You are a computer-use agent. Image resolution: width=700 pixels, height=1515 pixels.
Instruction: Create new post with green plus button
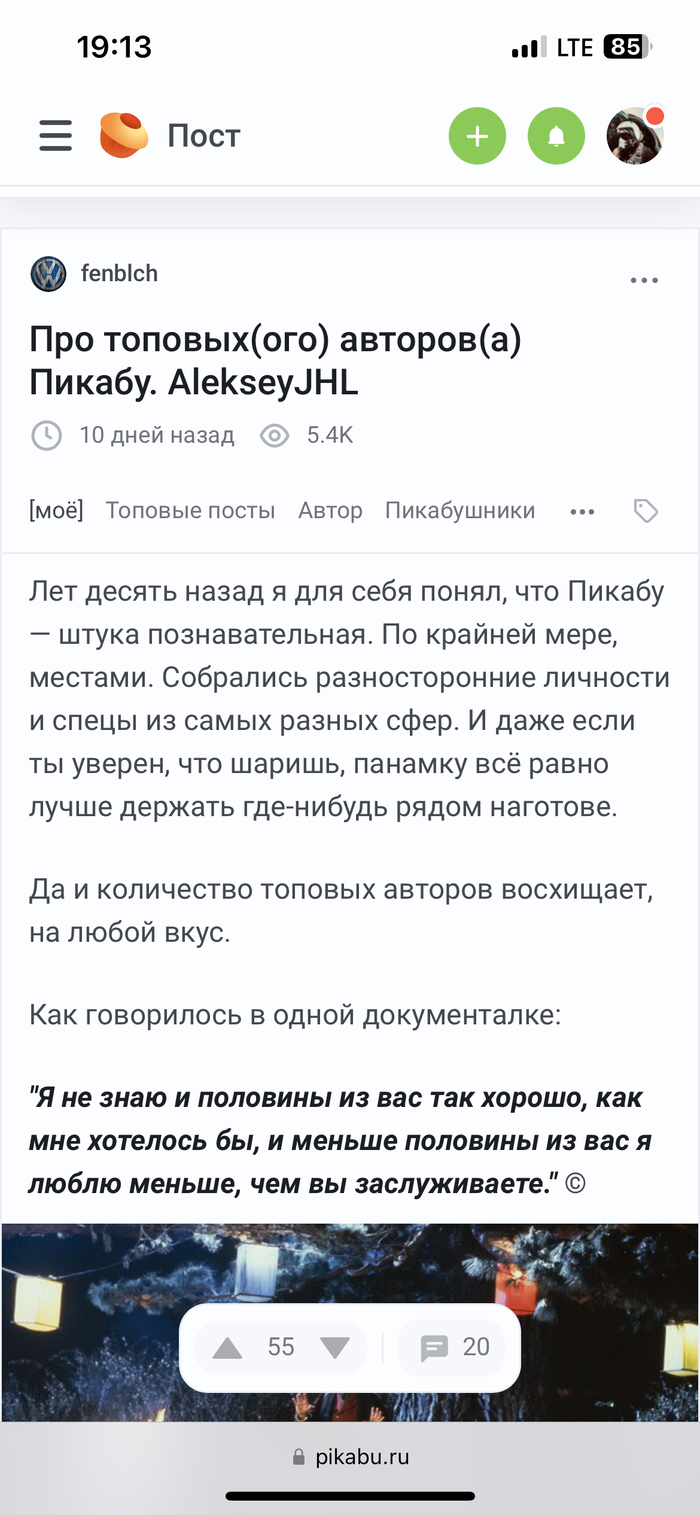coord(477,136)
